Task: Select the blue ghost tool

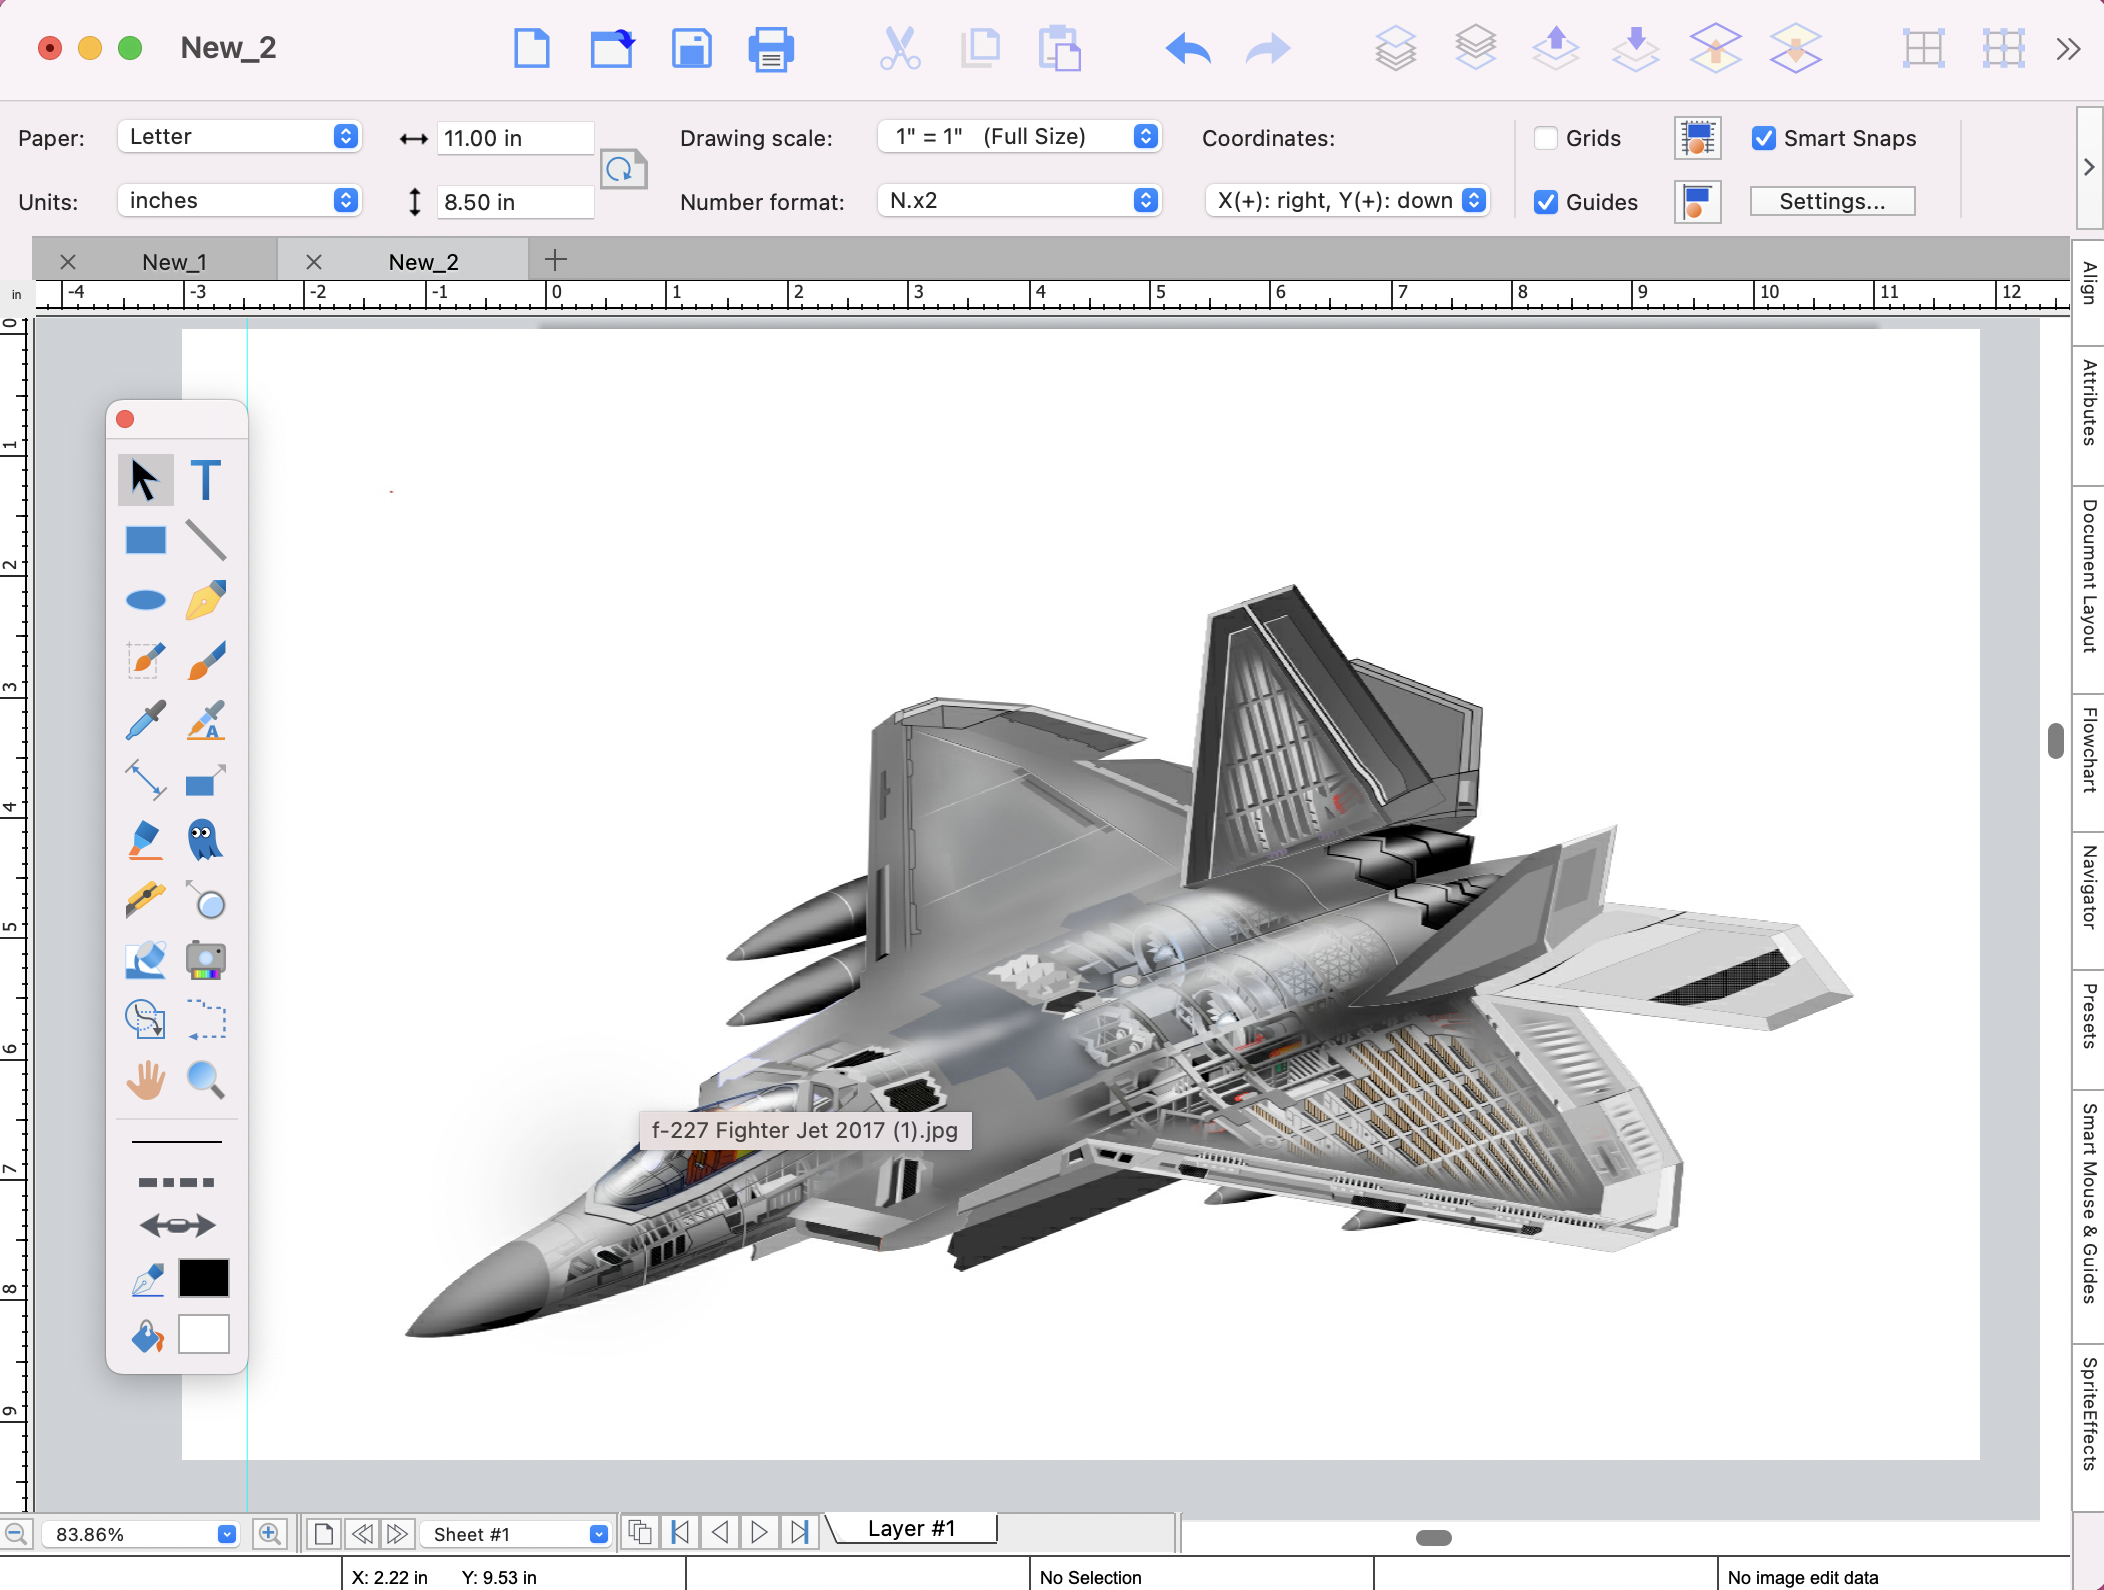Action: click(206, 840)
